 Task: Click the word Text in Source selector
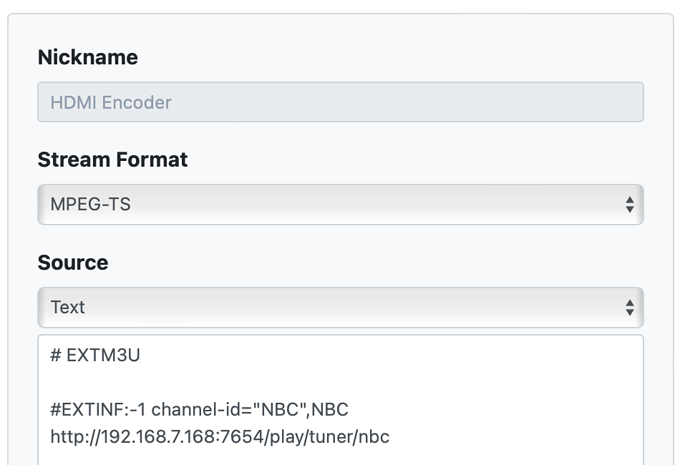click(68, 307)
